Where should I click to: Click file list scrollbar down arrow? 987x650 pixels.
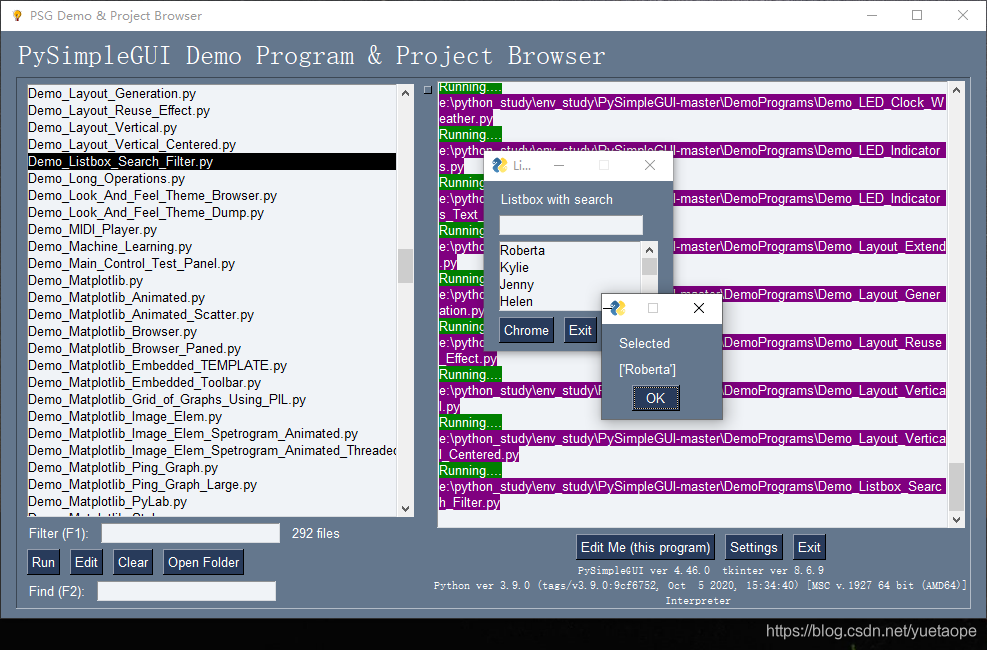pyautogui.click(x=405, y=508)
